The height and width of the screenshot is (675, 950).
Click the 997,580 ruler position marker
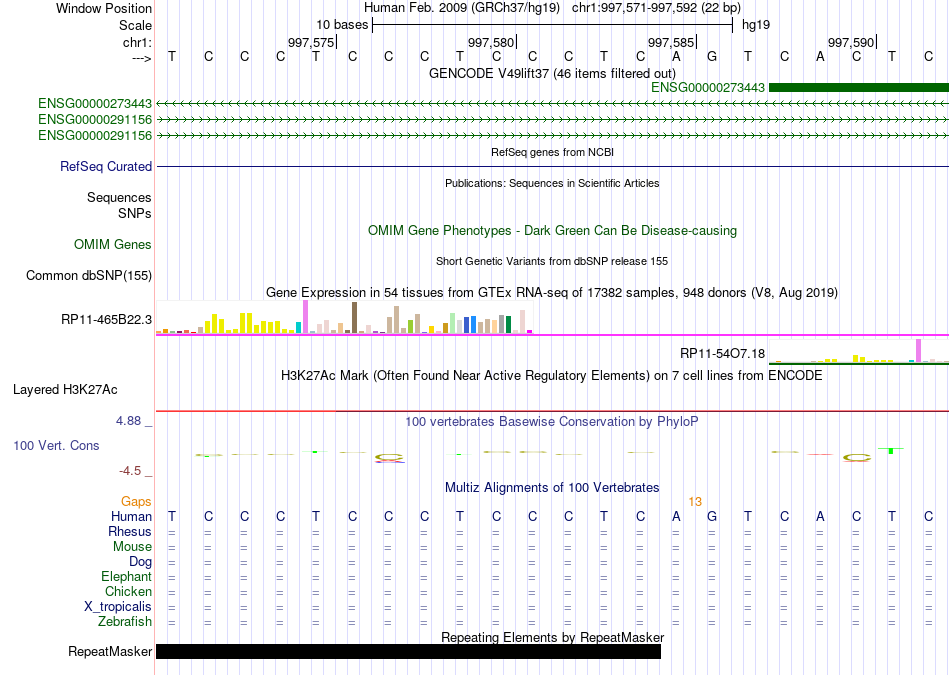click(491, 42)
